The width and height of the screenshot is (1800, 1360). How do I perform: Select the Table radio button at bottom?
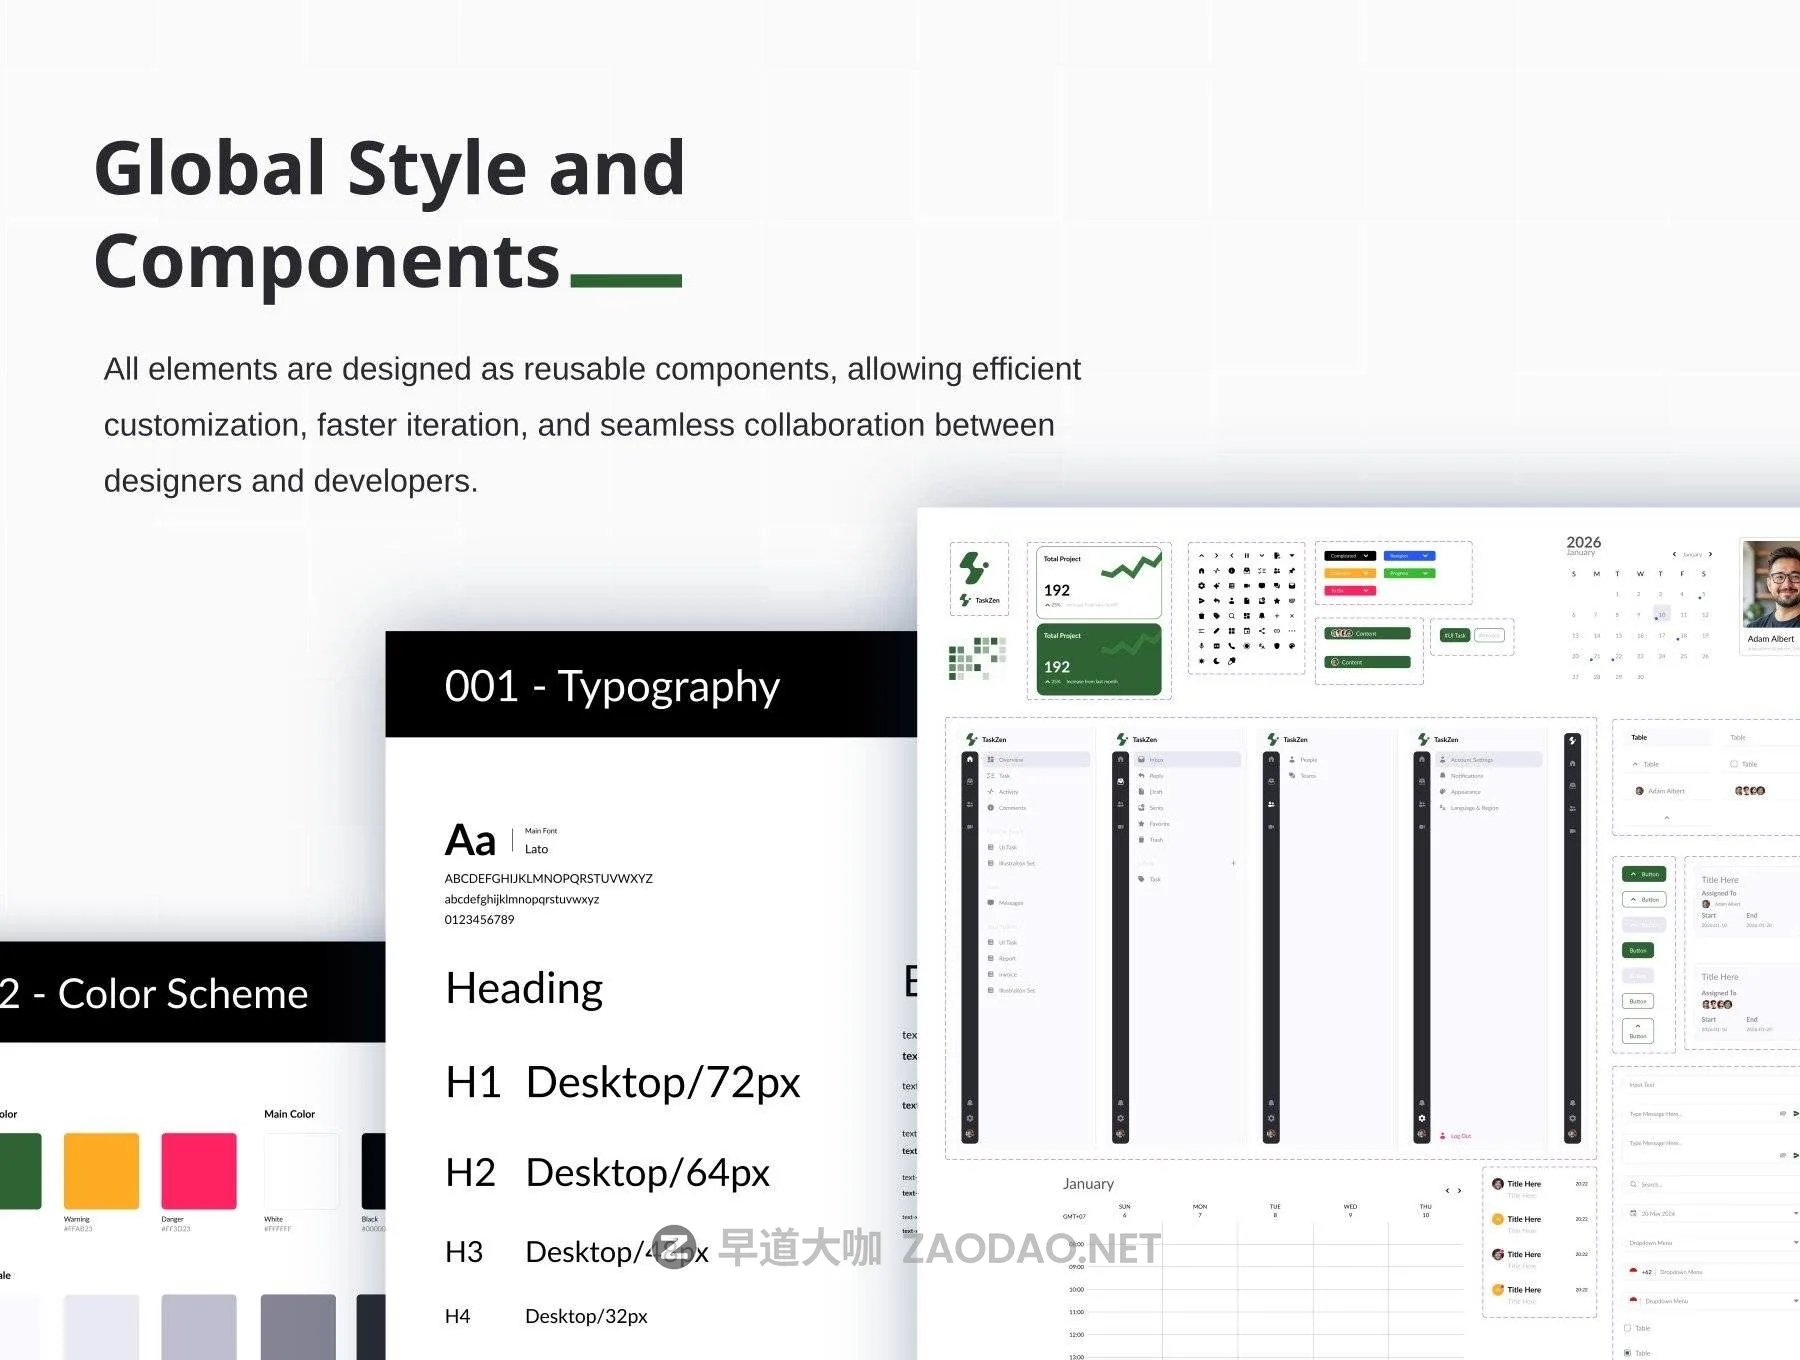(x=1627, y=1353)
